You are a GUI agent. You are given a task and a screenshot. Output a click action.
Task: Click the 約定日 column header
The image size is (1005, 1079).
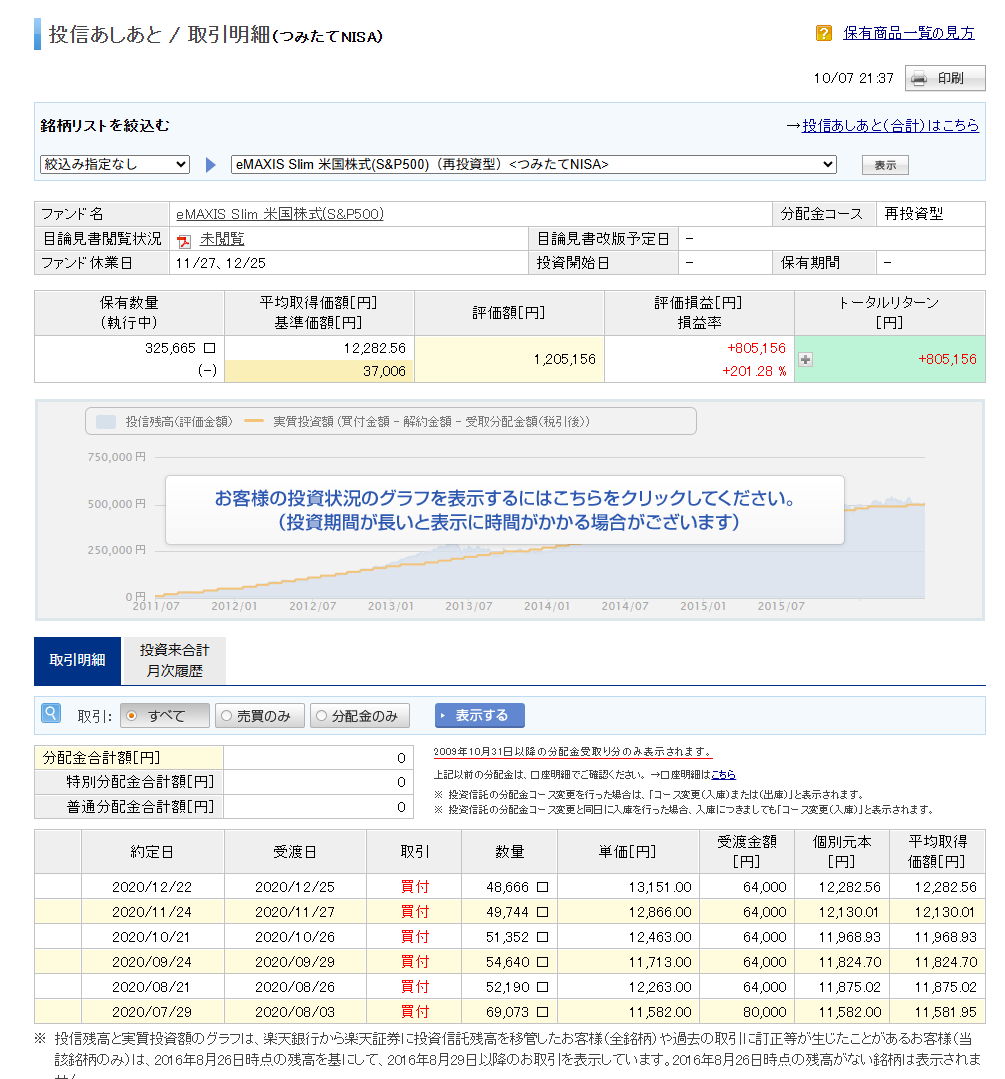point(152,852)
